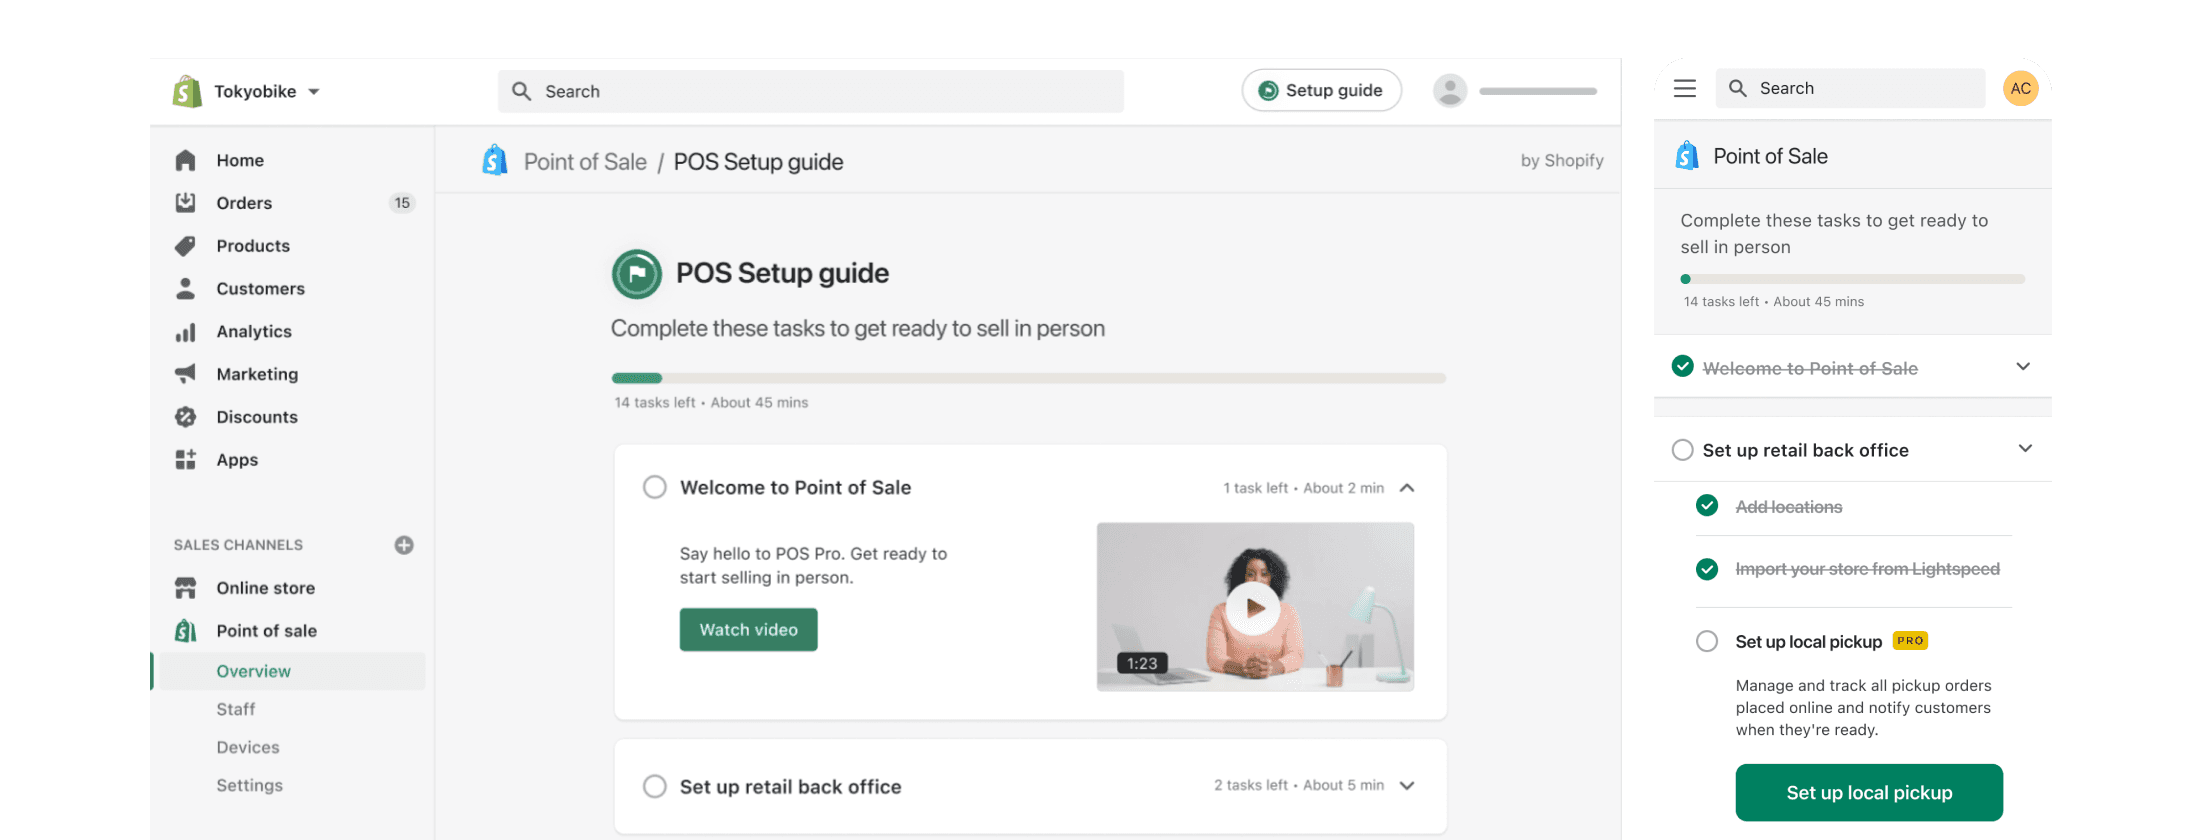Viewport: 2200px width, 840px height.
Task: Click the magnifier icon in mobile search
Action: coord(1738,88)
